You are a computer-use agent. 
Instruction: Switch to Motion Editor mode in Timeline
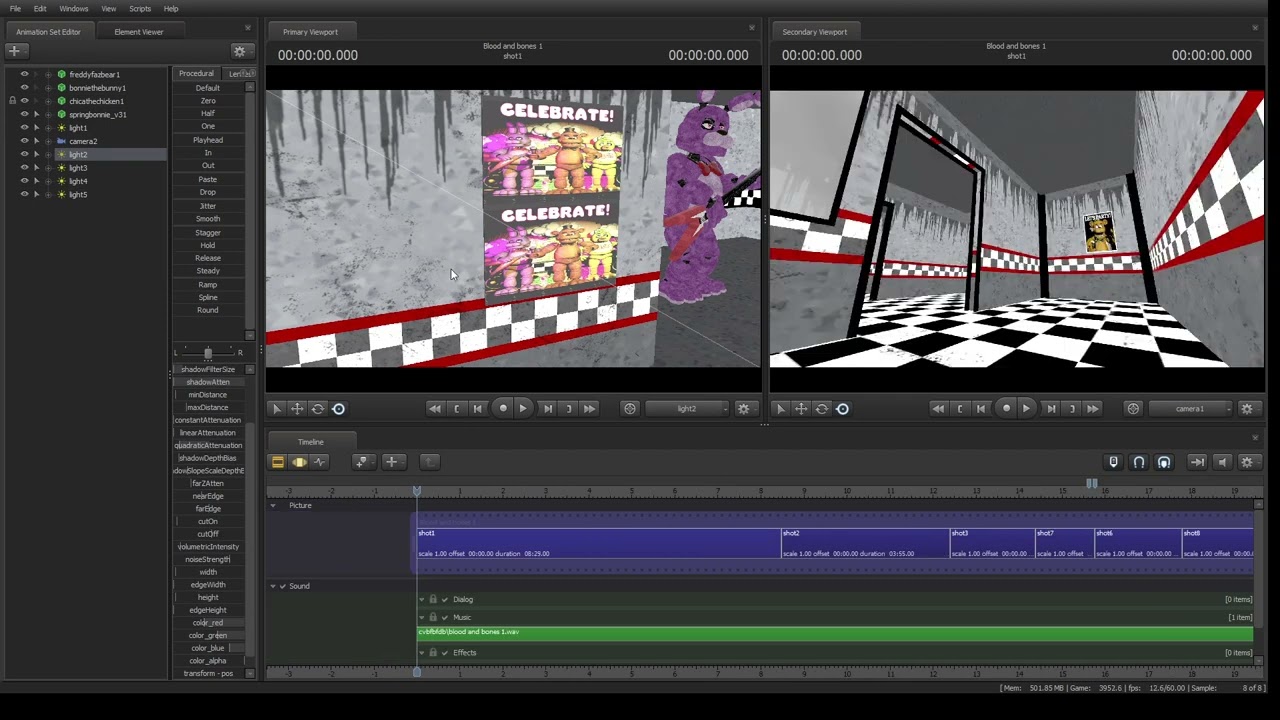click(x=299, y=462)
